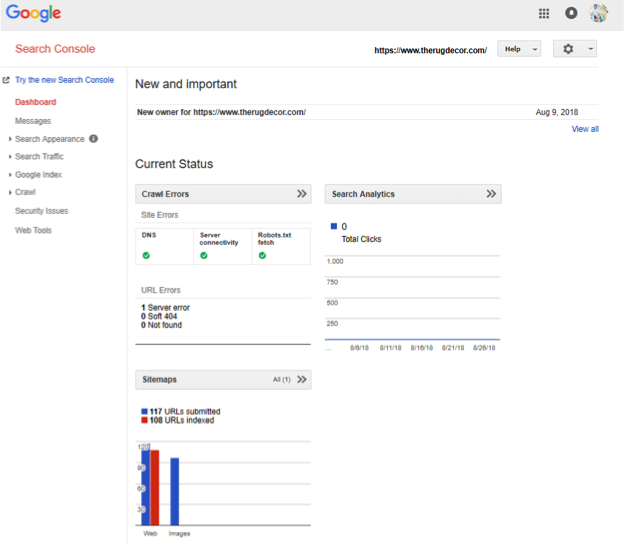
Task: Open Crawl Errors double-arrow icon
Action: (302, 194)
